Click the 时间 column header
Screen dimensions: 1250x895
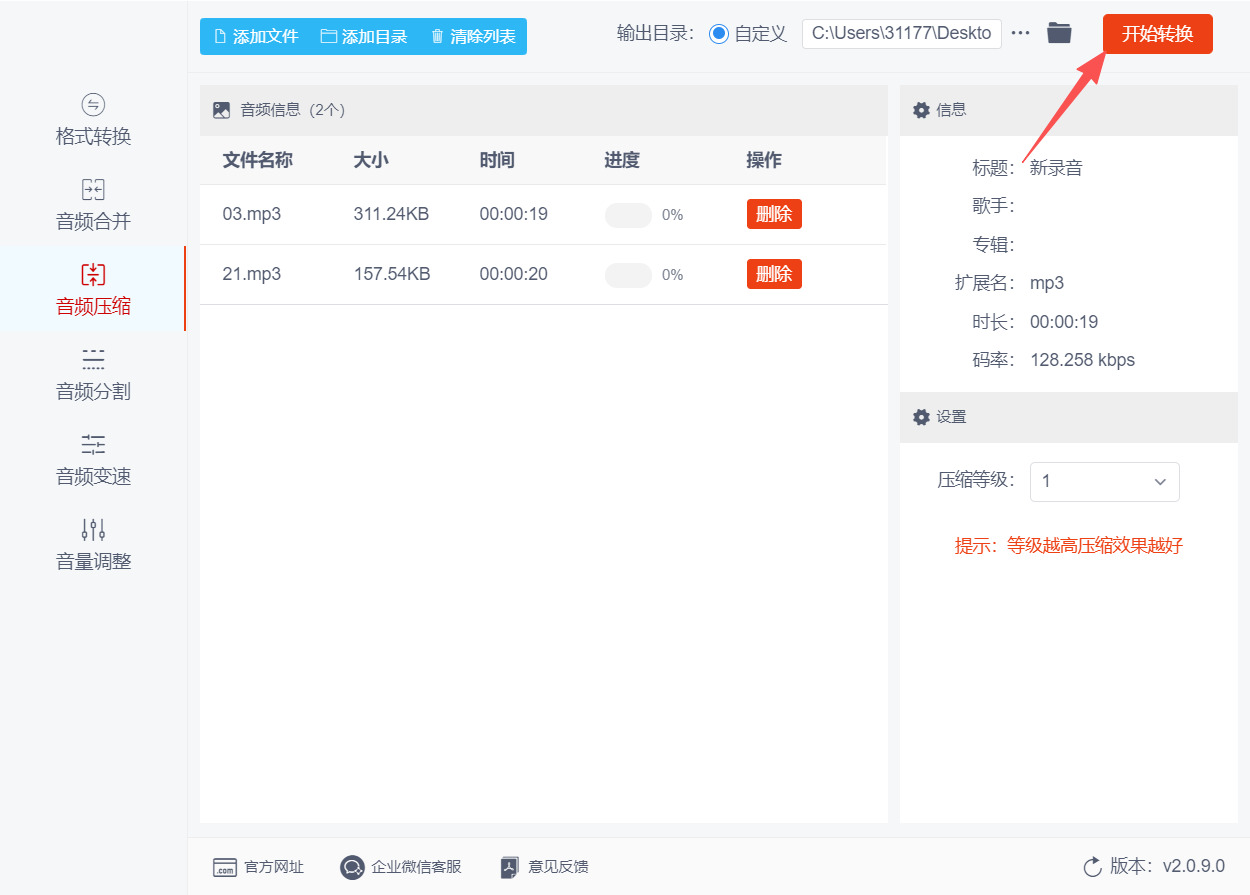497,160
